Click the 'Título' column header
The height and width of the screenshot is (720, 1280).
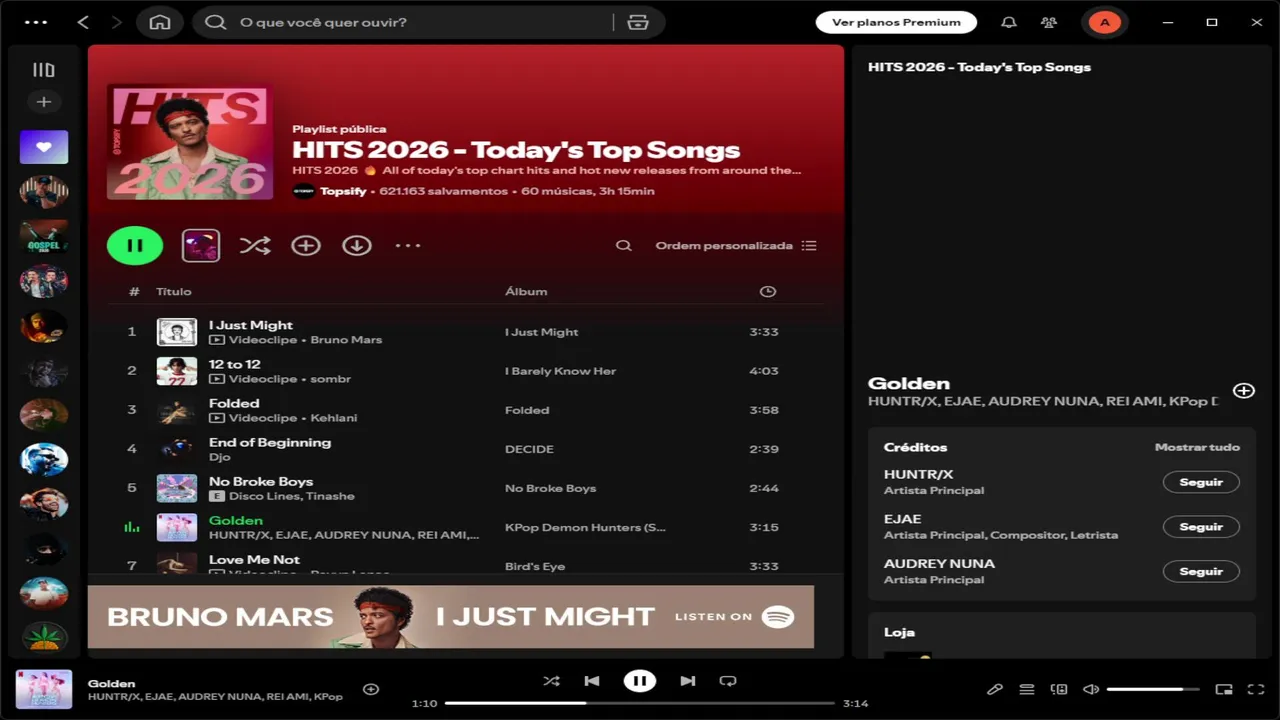point(173,291)
